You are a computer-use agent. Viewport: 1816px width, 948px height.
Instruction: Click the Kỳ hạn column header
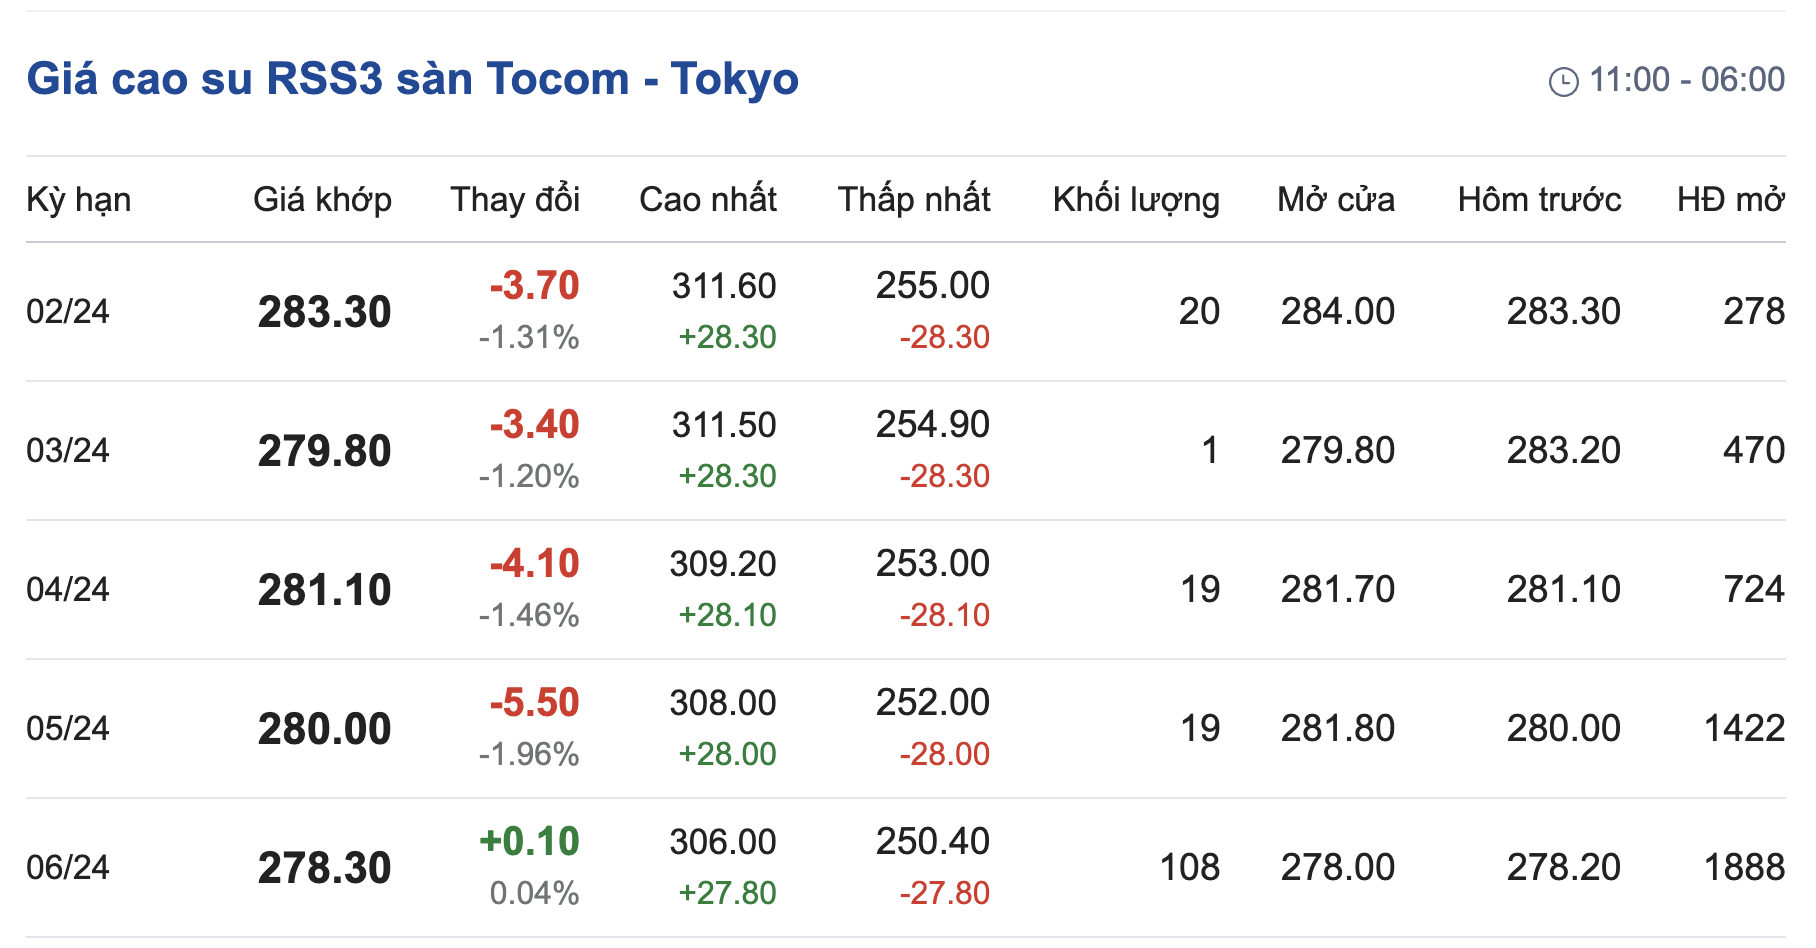[78, 200]
